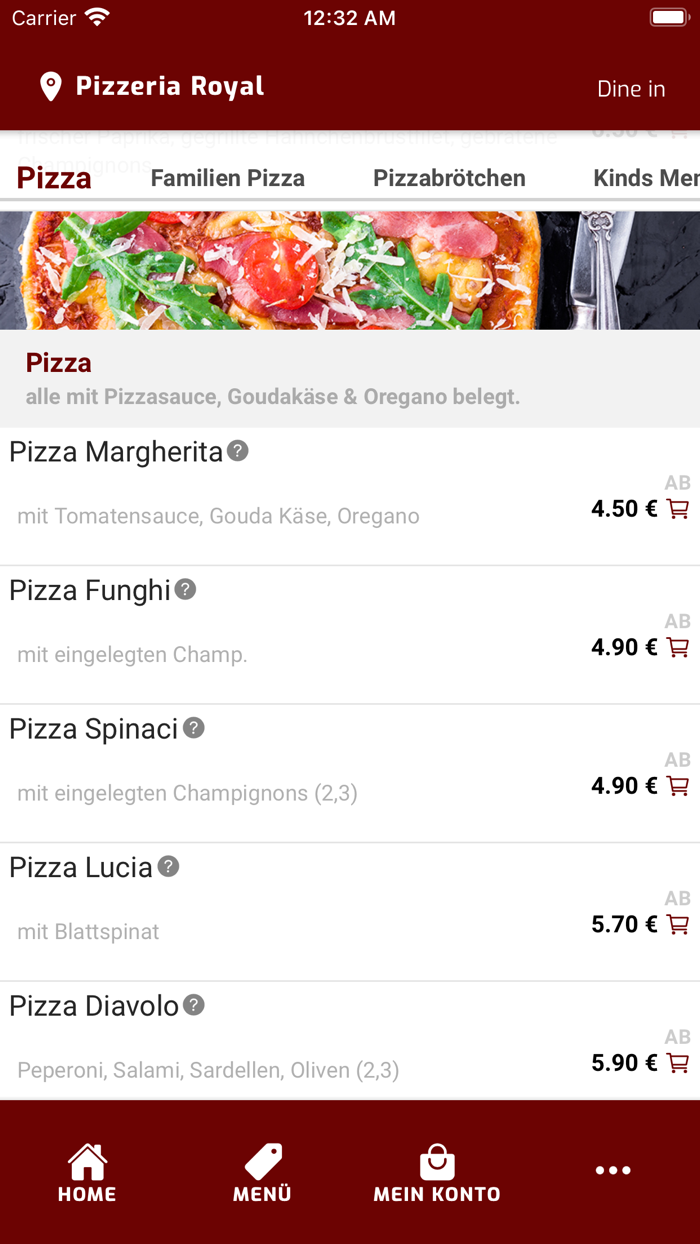Add Pizza Margherita to cart via cart icon
This screenshot has width=700, height=1244.
(679, 509)
